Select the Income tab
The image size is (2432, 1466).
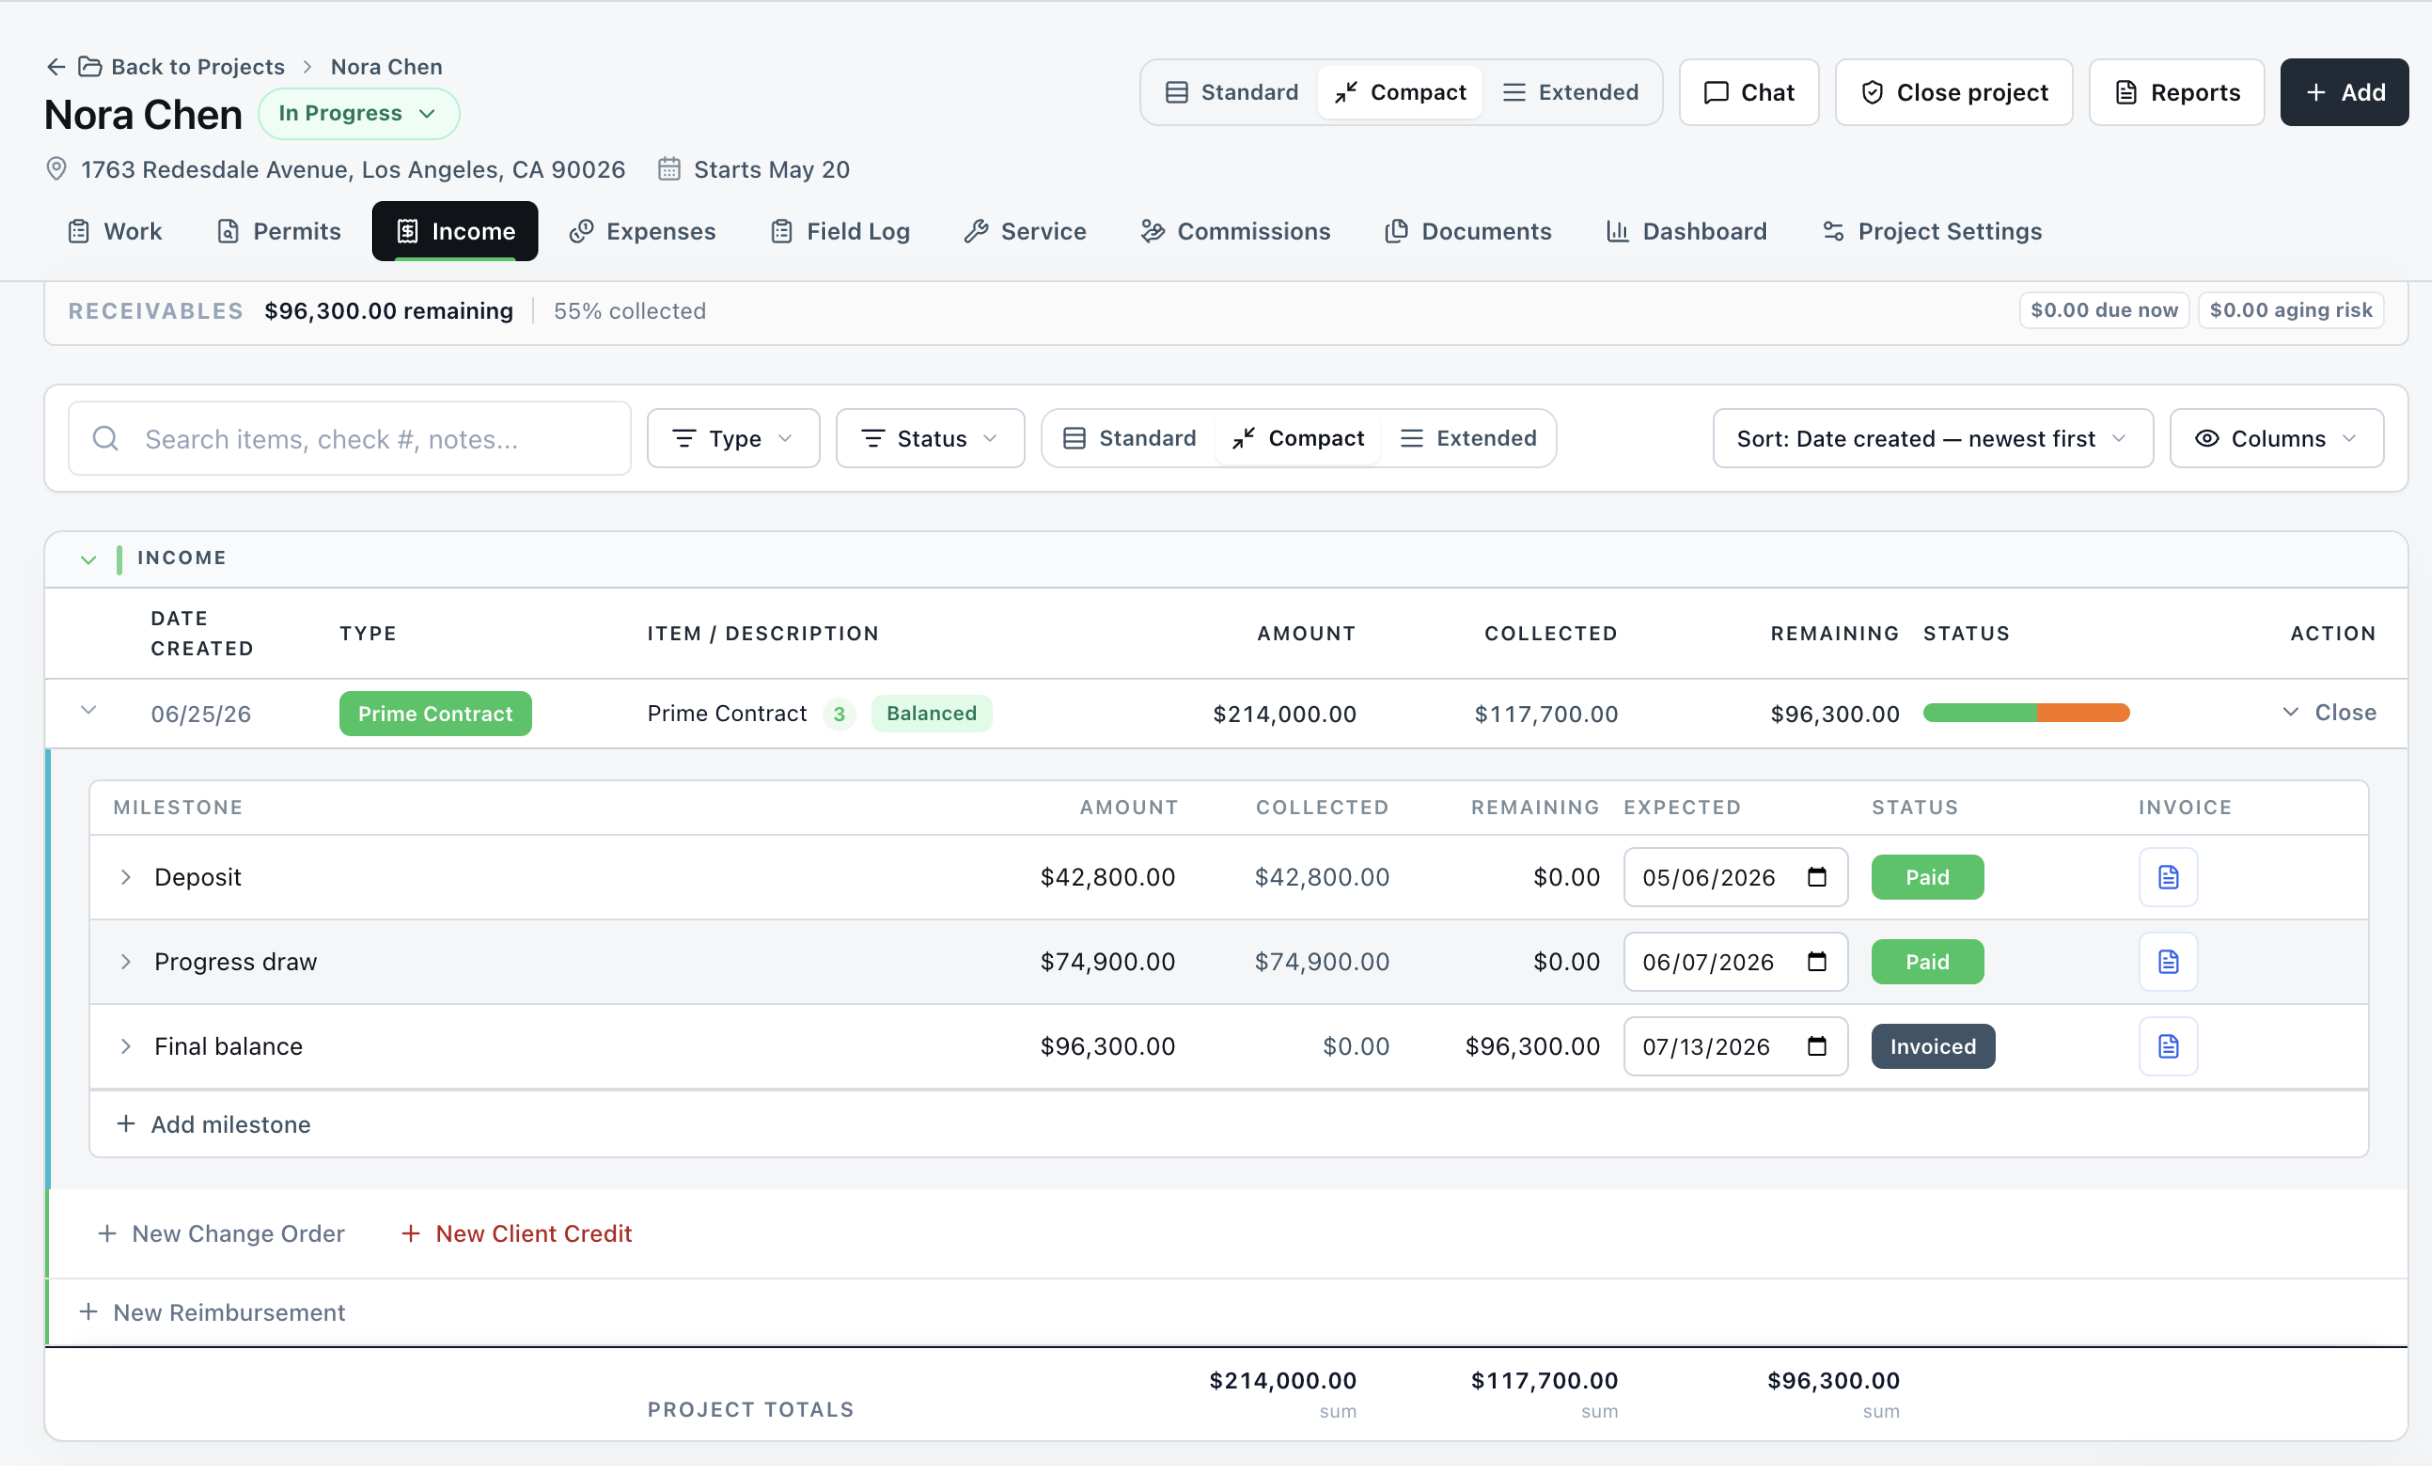(x=455, y=231)
